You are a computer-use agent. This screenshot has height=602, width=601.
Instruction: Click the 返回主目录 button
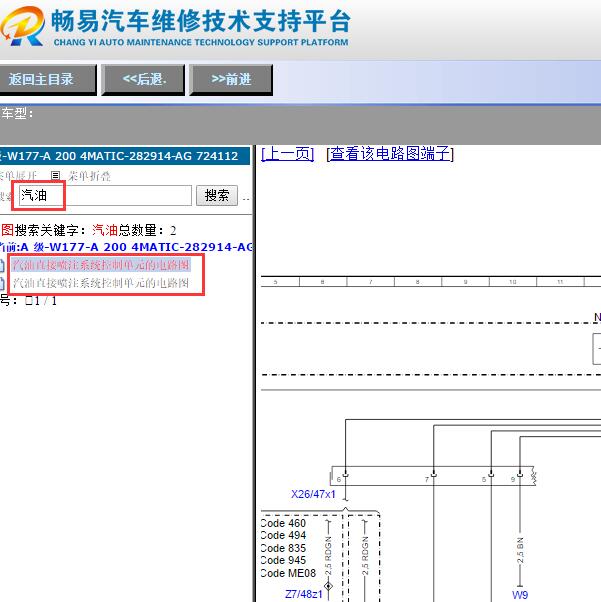coord(47,79)
